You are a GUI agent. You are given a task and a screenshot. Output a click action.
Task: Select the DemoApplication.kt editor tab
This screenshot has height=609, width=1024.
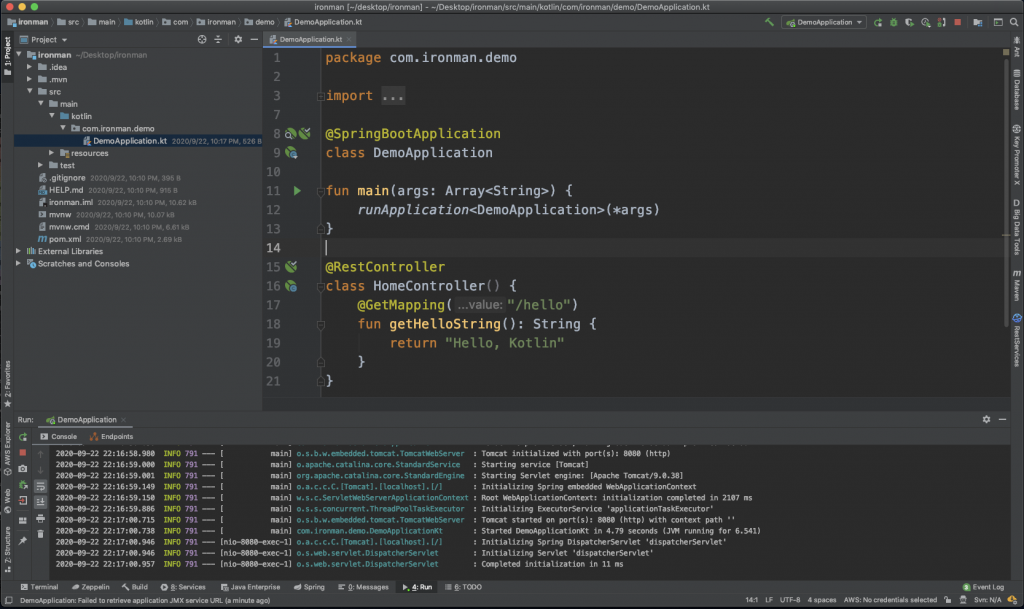pyautogui.click(x=310, y=40)
